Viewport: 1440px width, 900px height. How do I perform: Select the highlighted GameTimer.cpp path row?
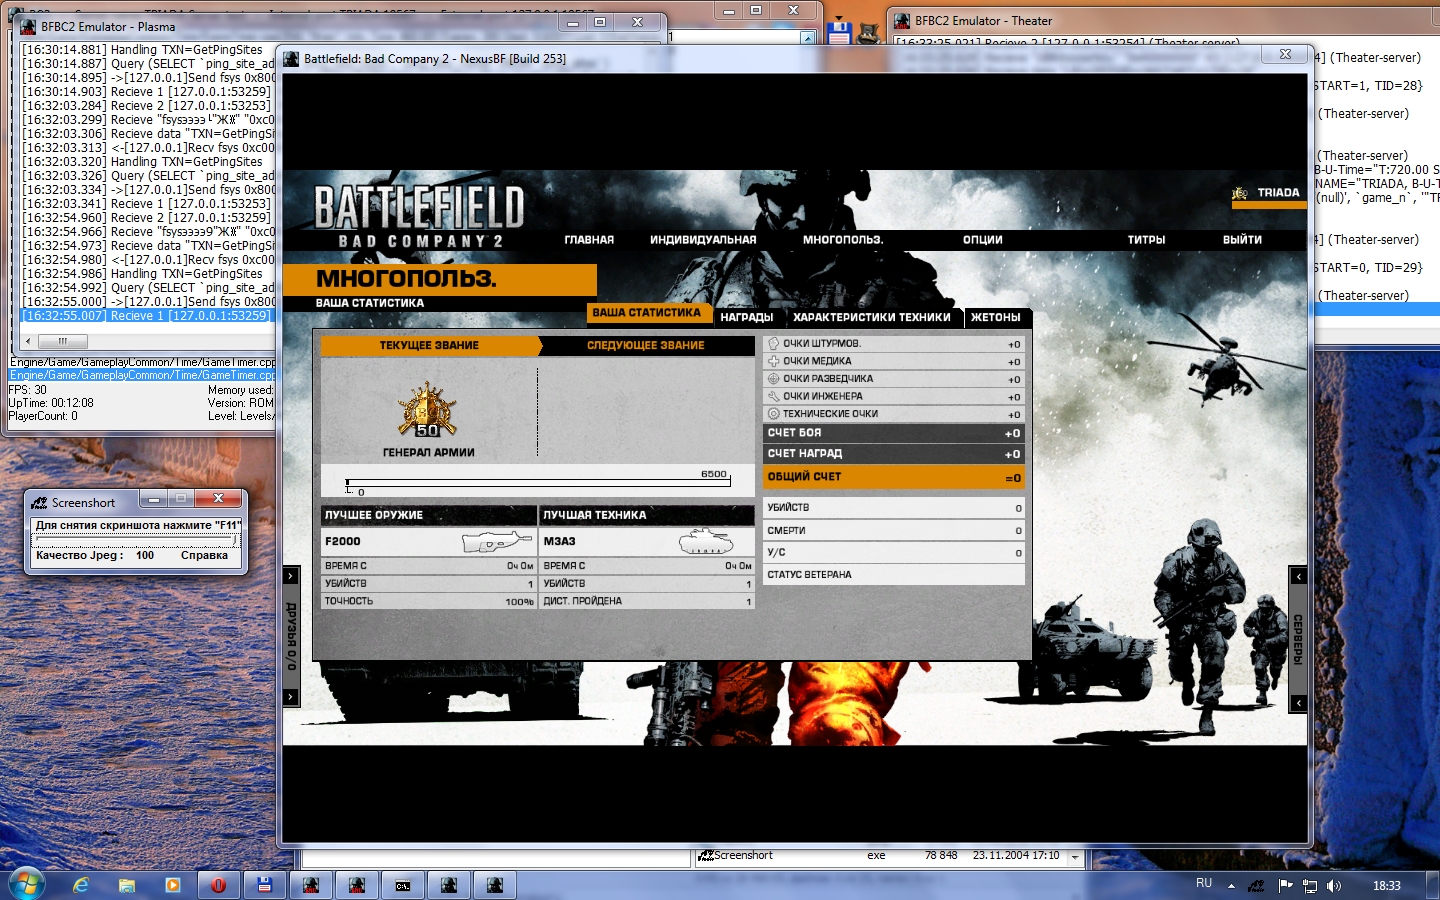point(142,375)
